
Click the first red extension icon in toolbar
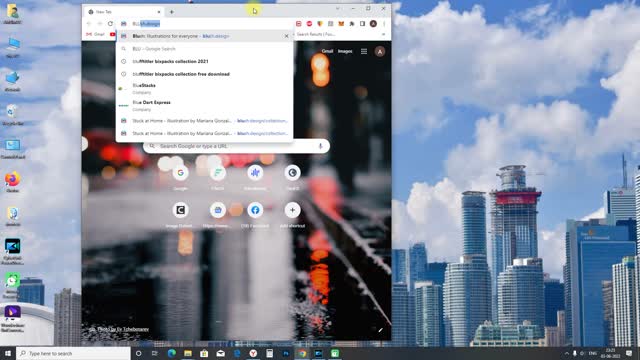(x=298, y=24)
